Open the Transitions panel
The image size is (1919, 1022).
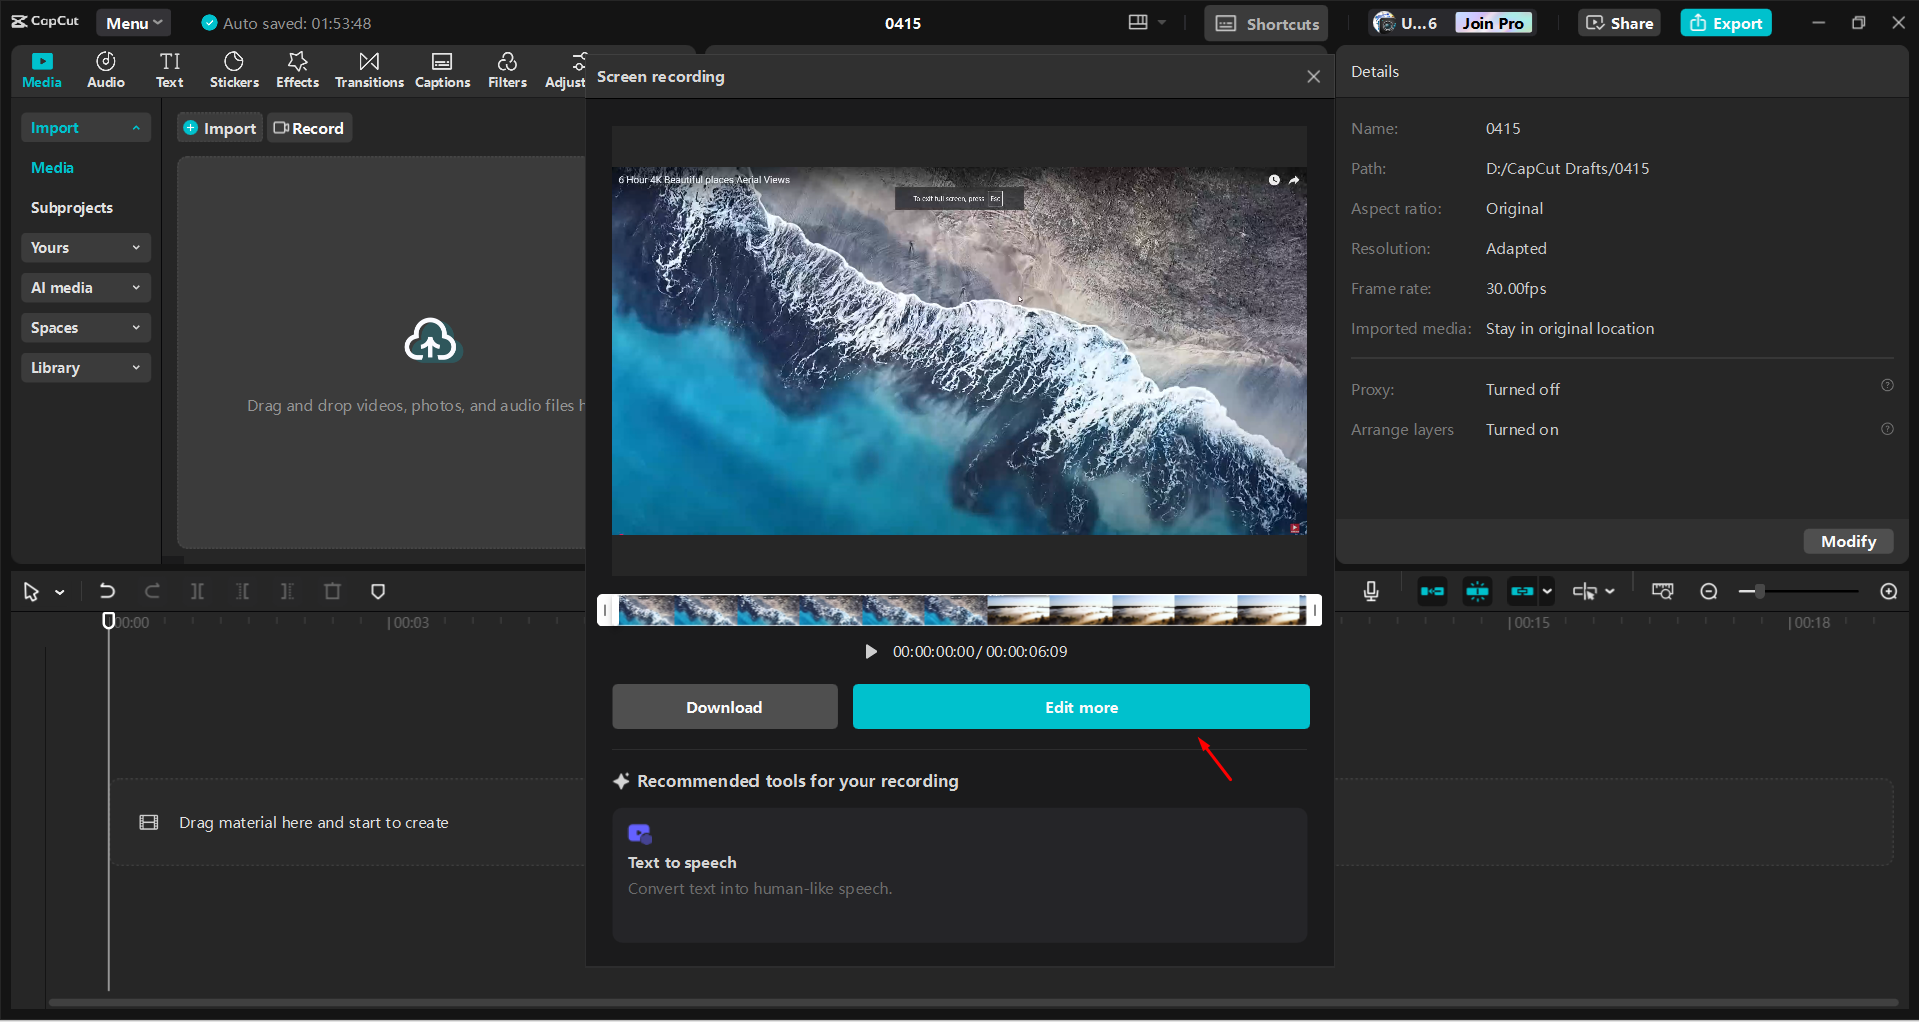pos(368,69)
